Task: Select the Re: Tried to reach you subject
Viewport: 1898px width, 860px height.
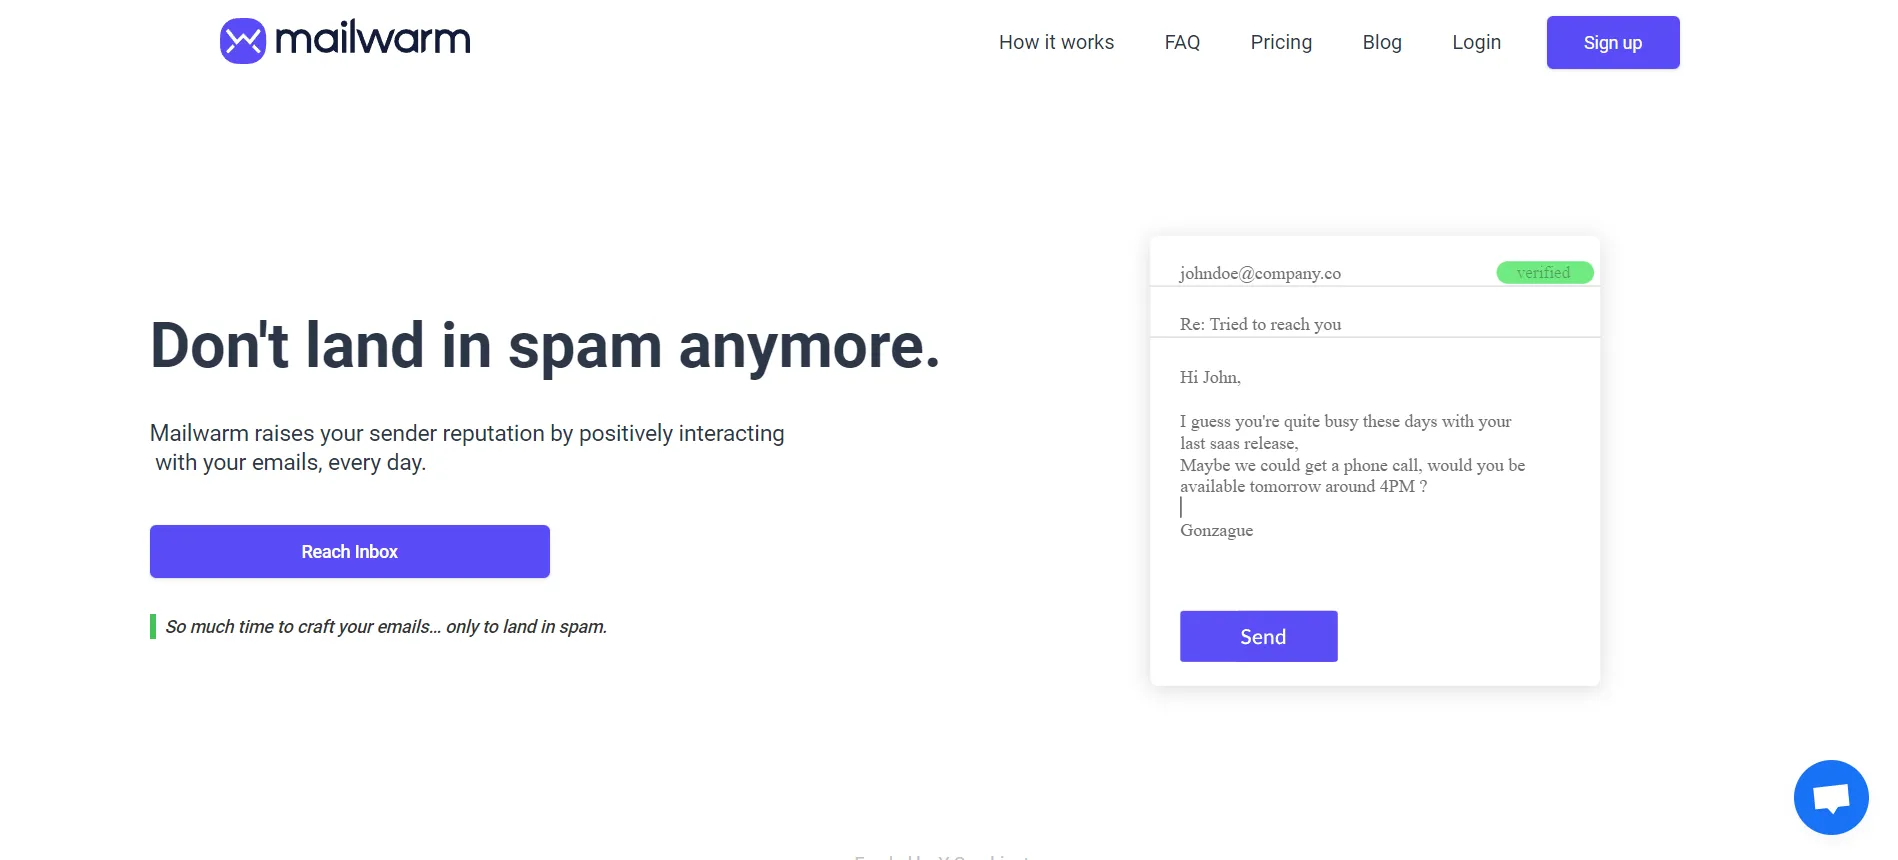Action: [x=1375, y=324]
